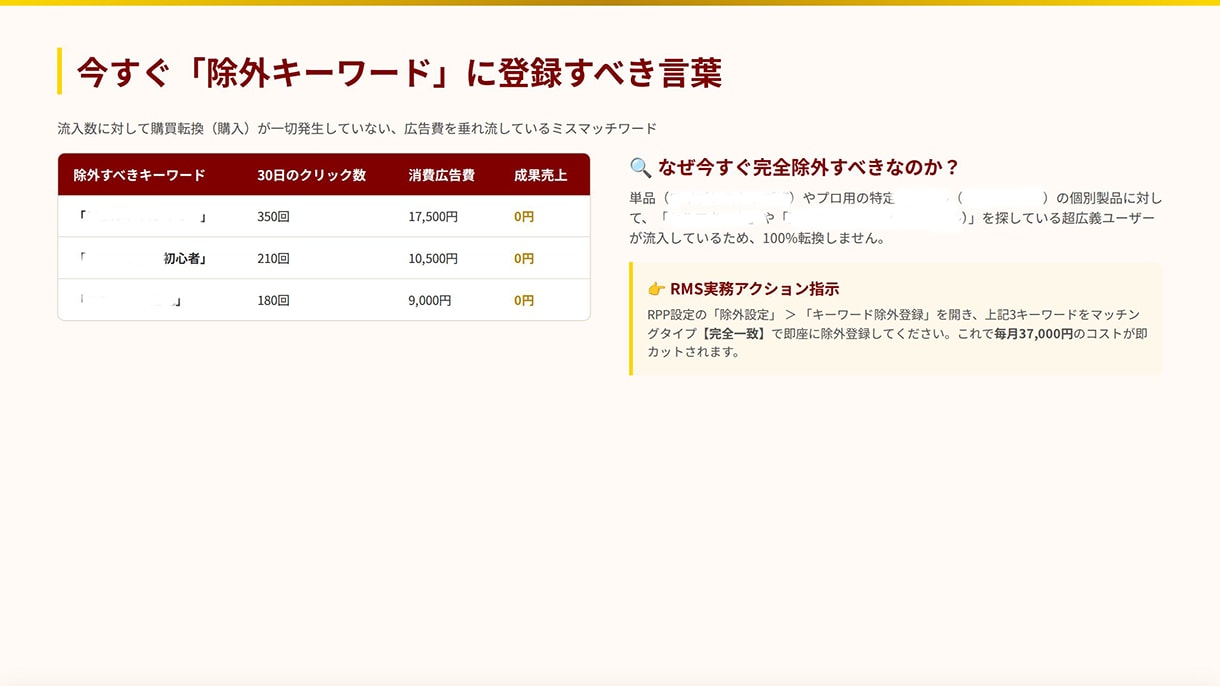1220x686 pixels.
Task: Click the 10,500円 ad cost cell
Action: tap(433, 258)
